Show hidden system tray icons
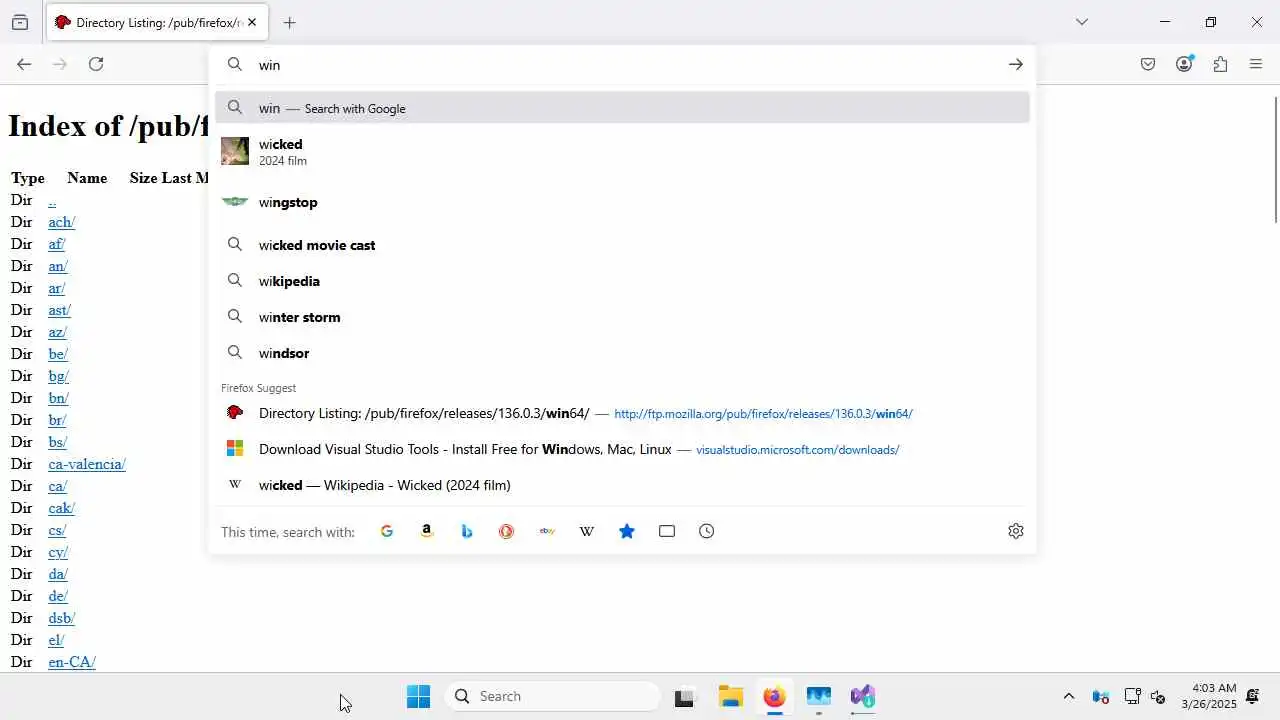Viewport: 1280px width, 720px height. point(1068,696)
